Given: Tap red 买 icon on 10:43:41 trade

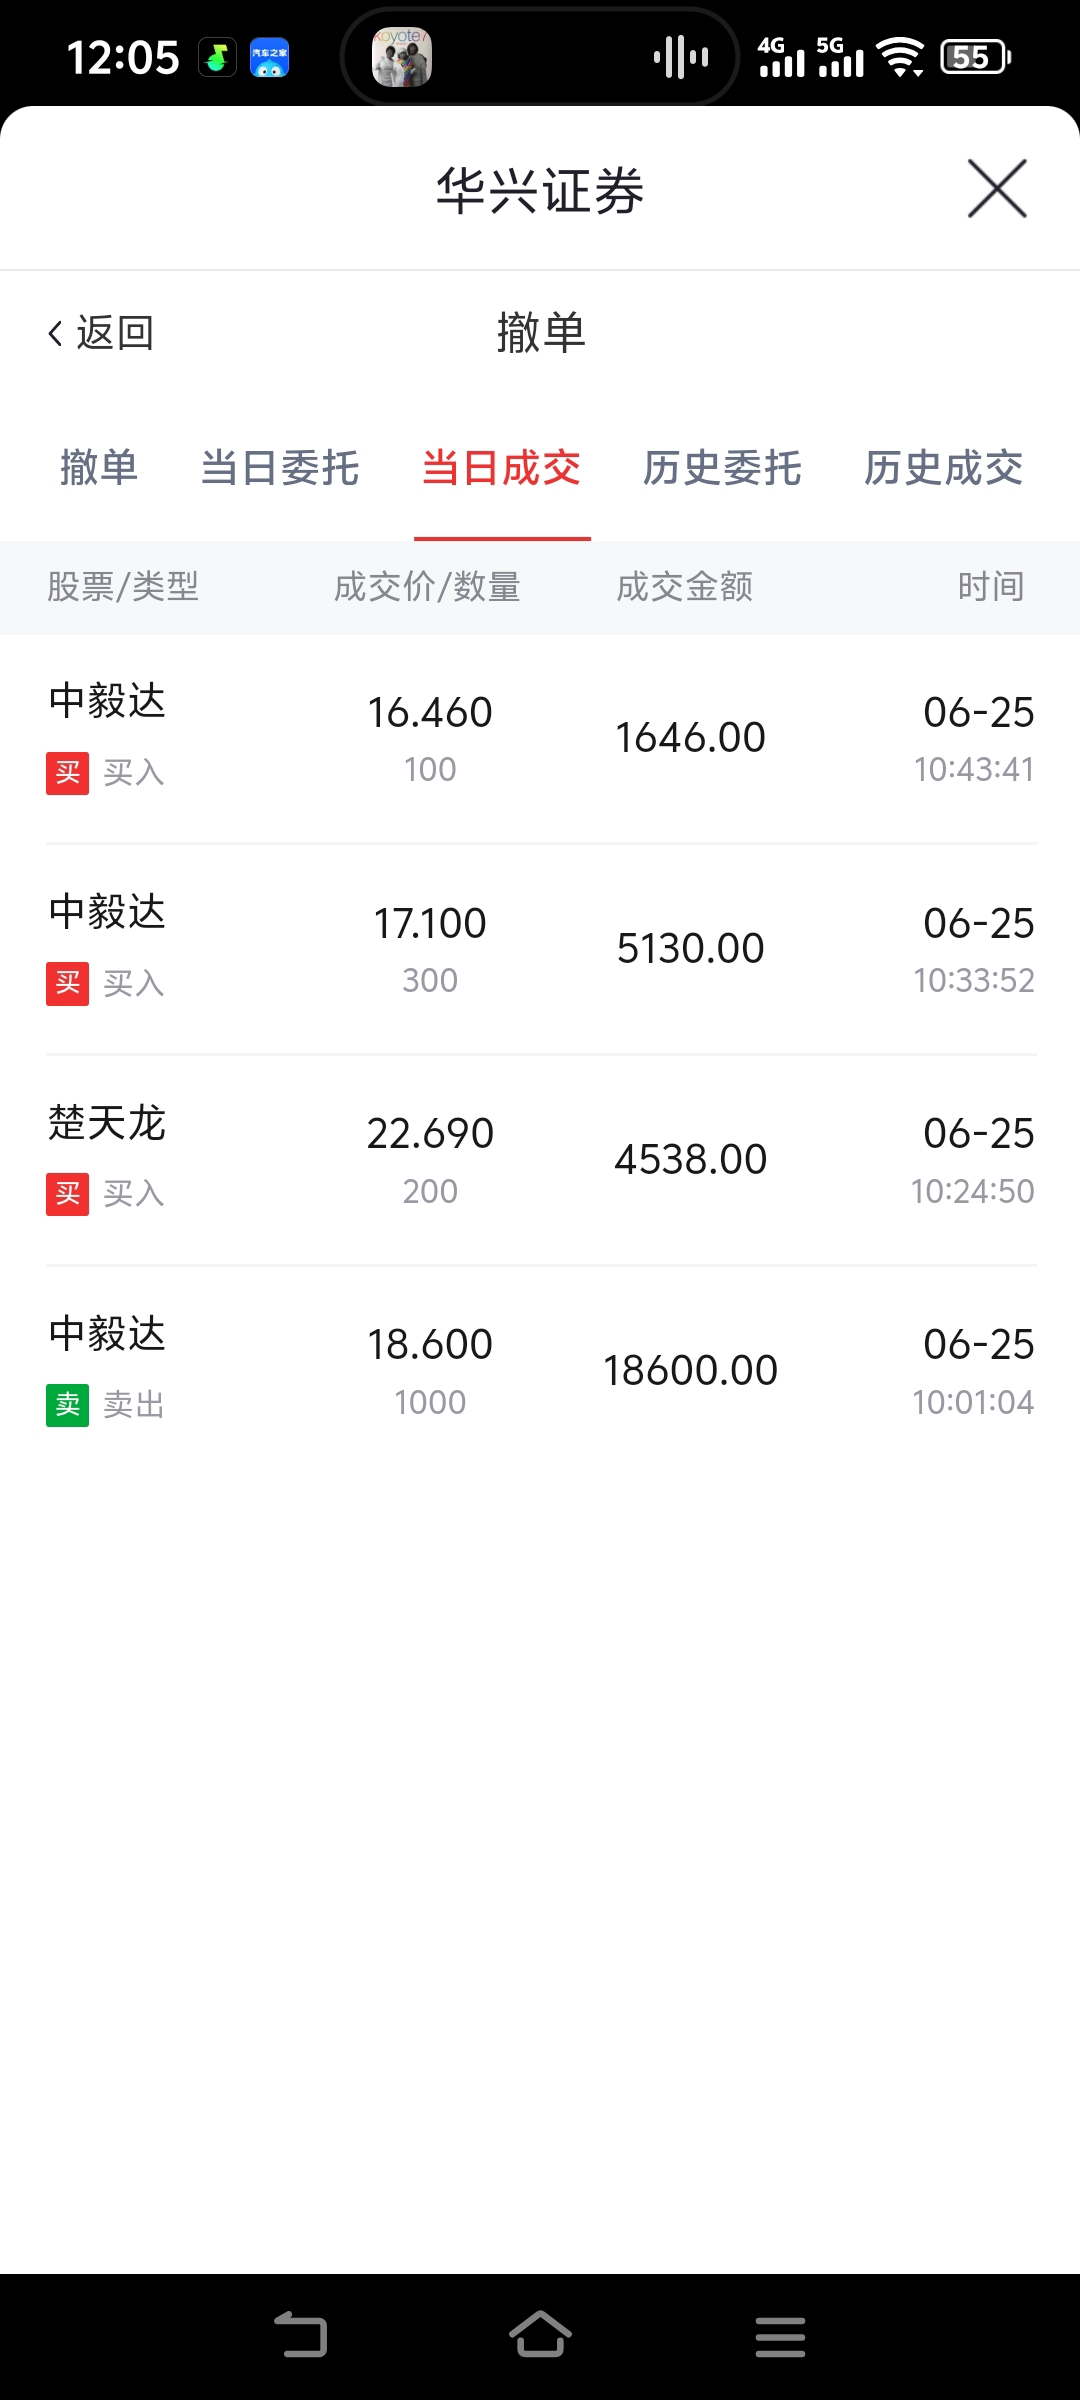Looking at the screenshot, I should point(67,773).
